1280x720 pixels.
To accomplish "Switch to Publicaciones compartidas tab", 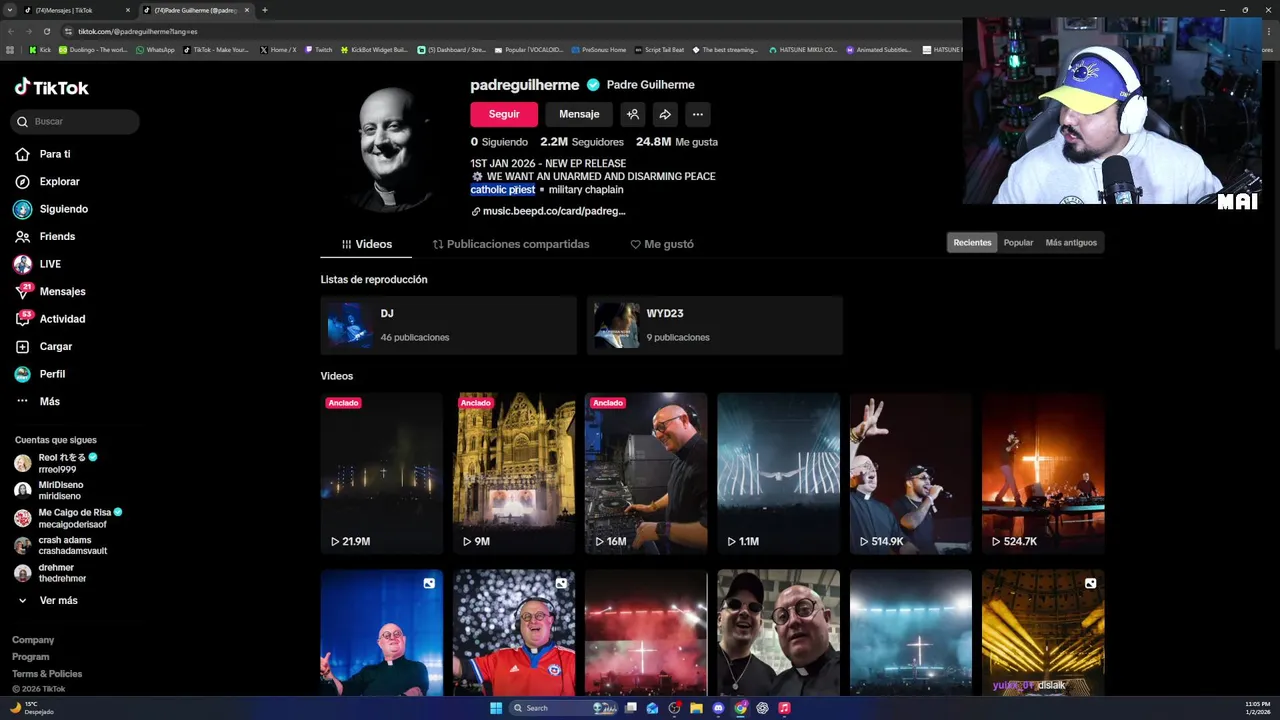I will [x=511, y=244].
